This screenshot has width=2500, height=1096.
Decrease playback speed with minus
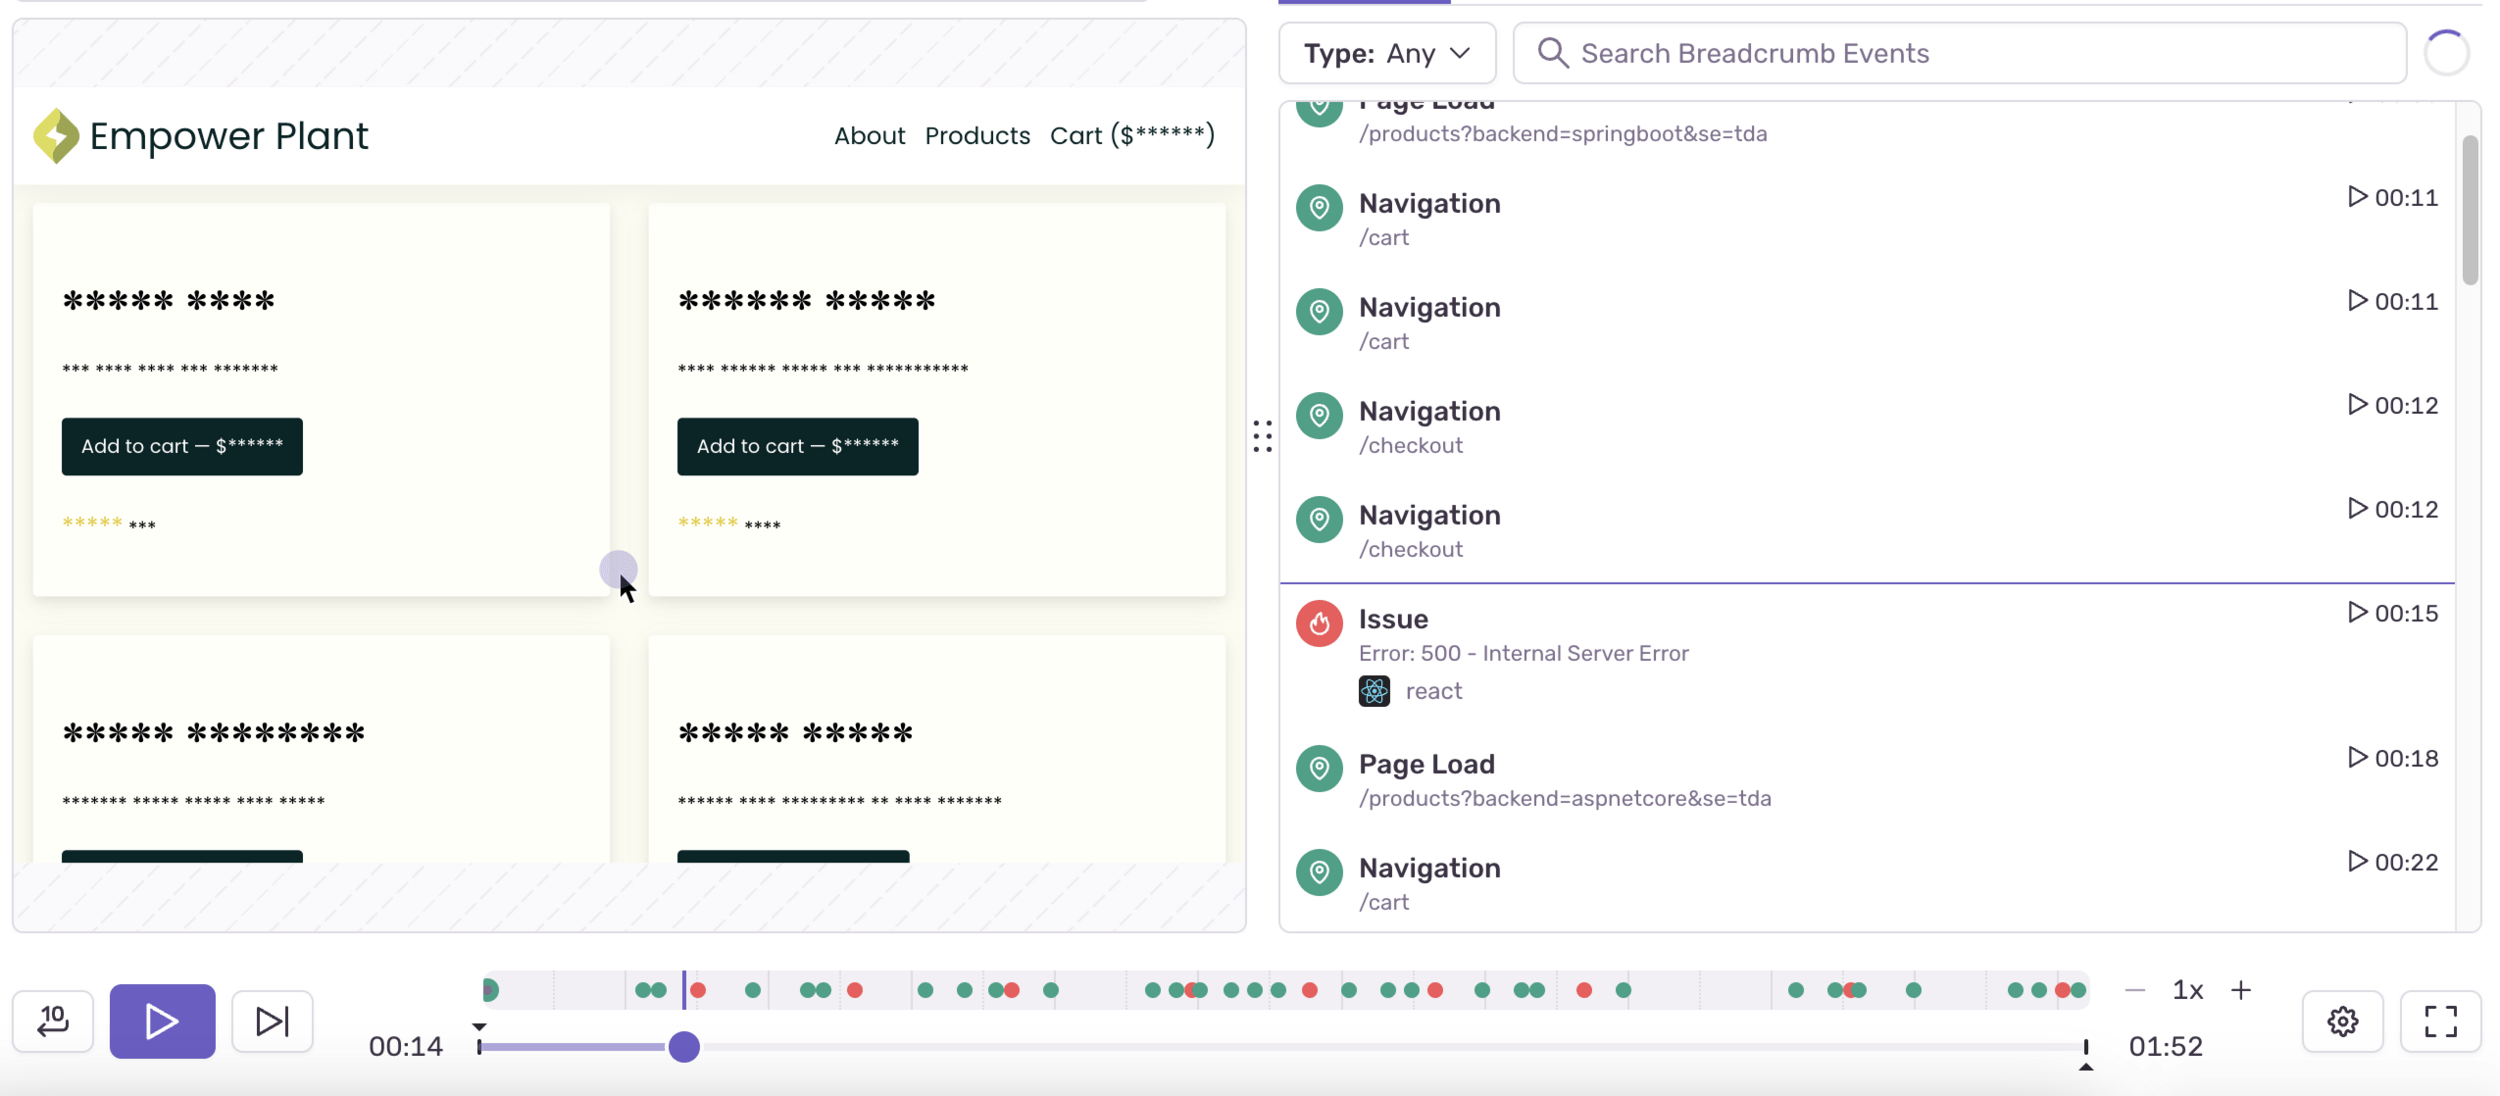coord(2135,990)
